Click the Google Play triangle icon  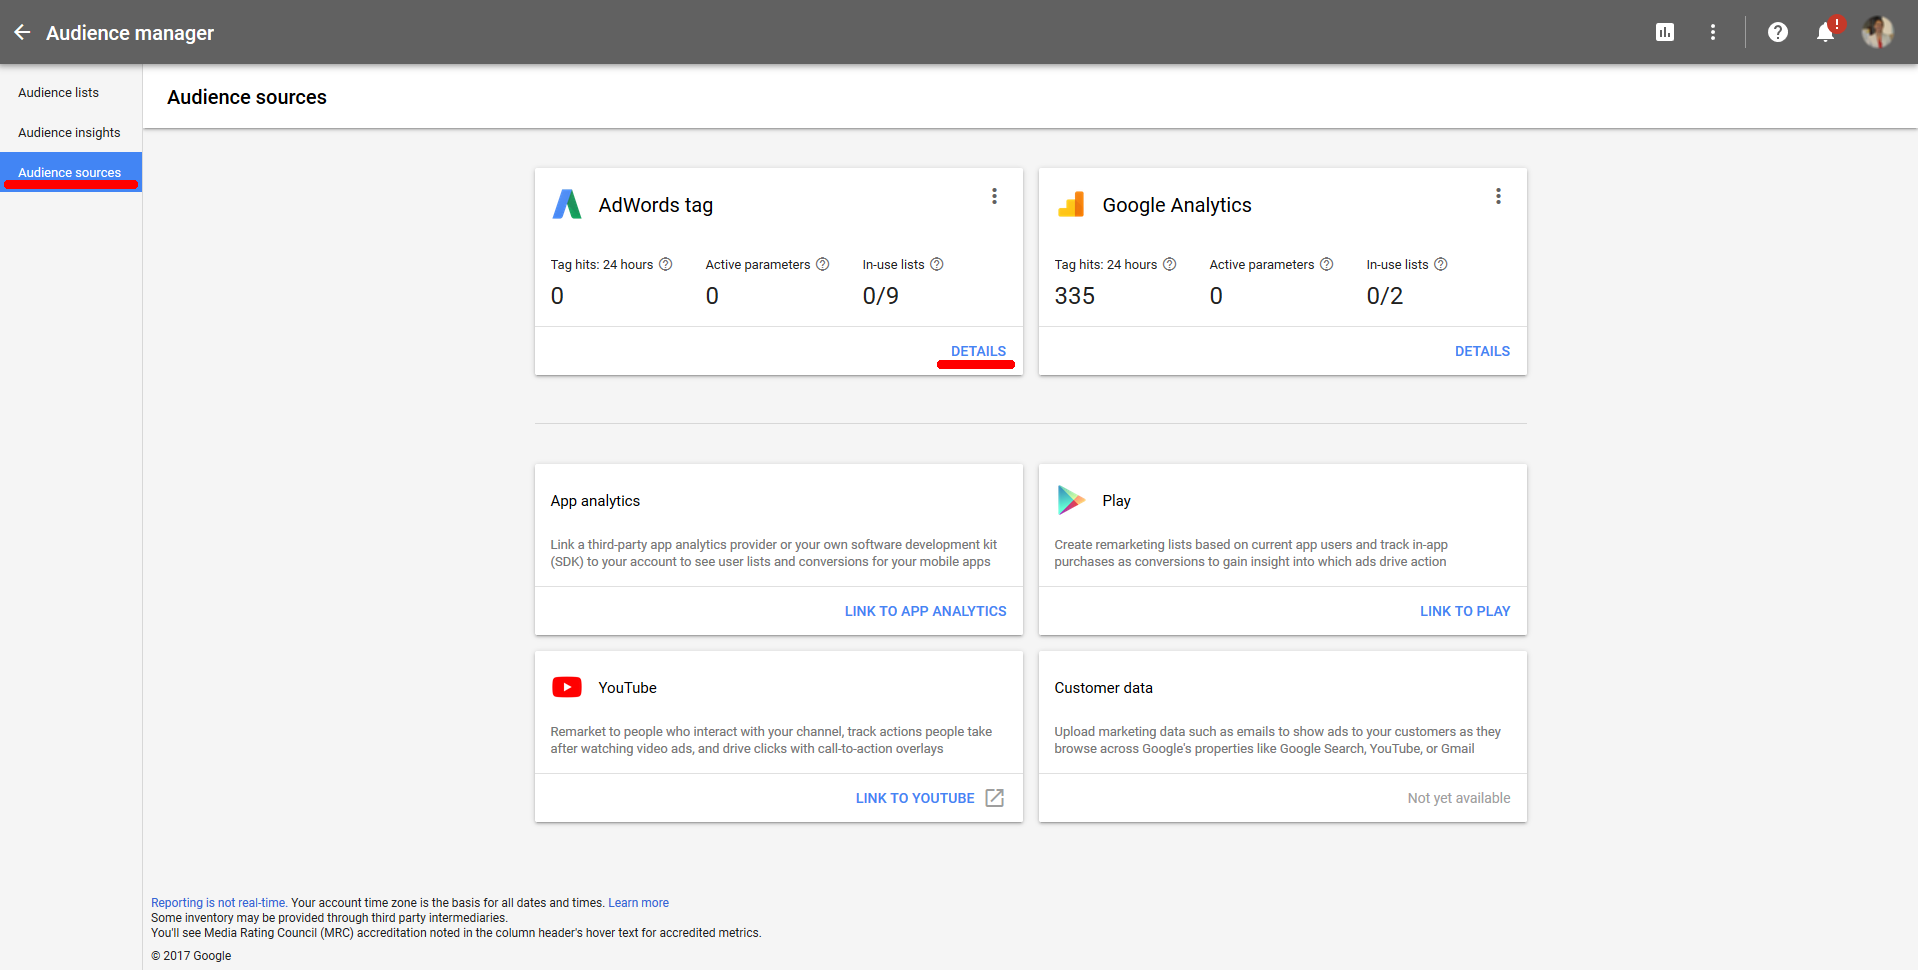point(1070,500)
